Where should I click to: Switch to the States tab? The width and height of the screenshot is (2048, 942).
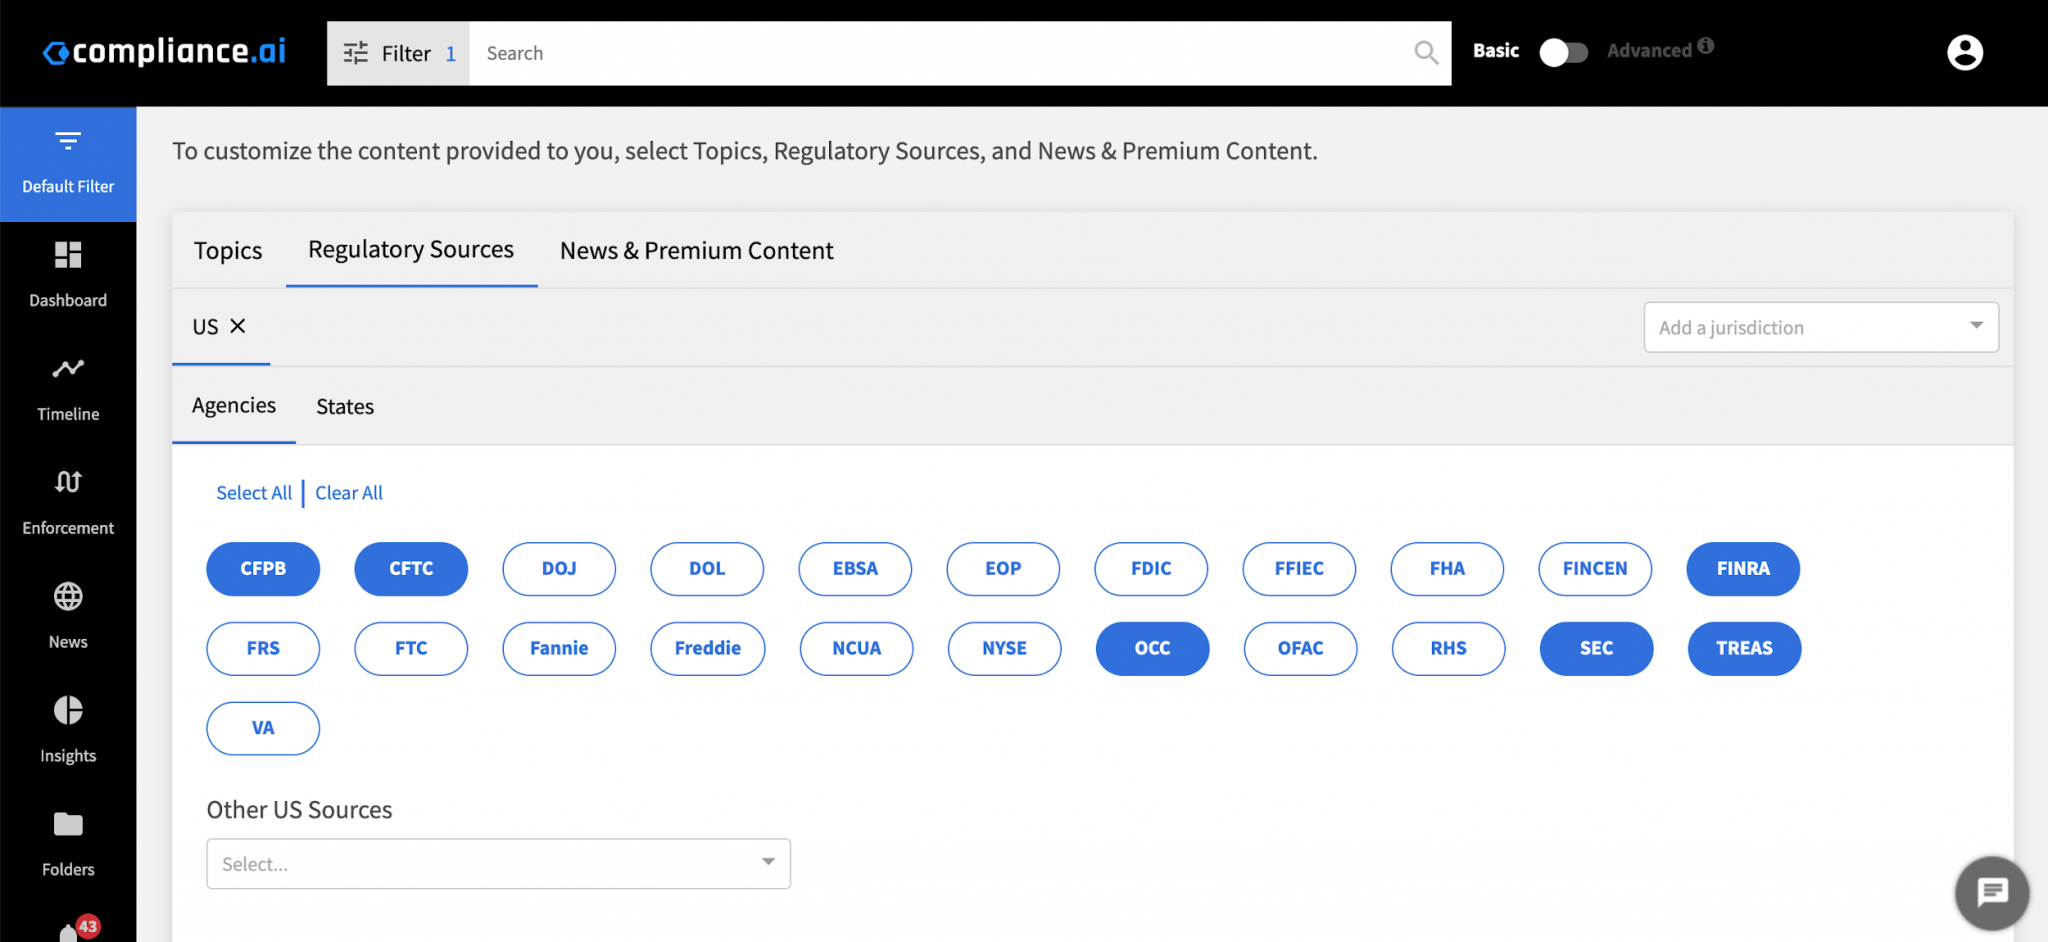(x=345, y=407)
